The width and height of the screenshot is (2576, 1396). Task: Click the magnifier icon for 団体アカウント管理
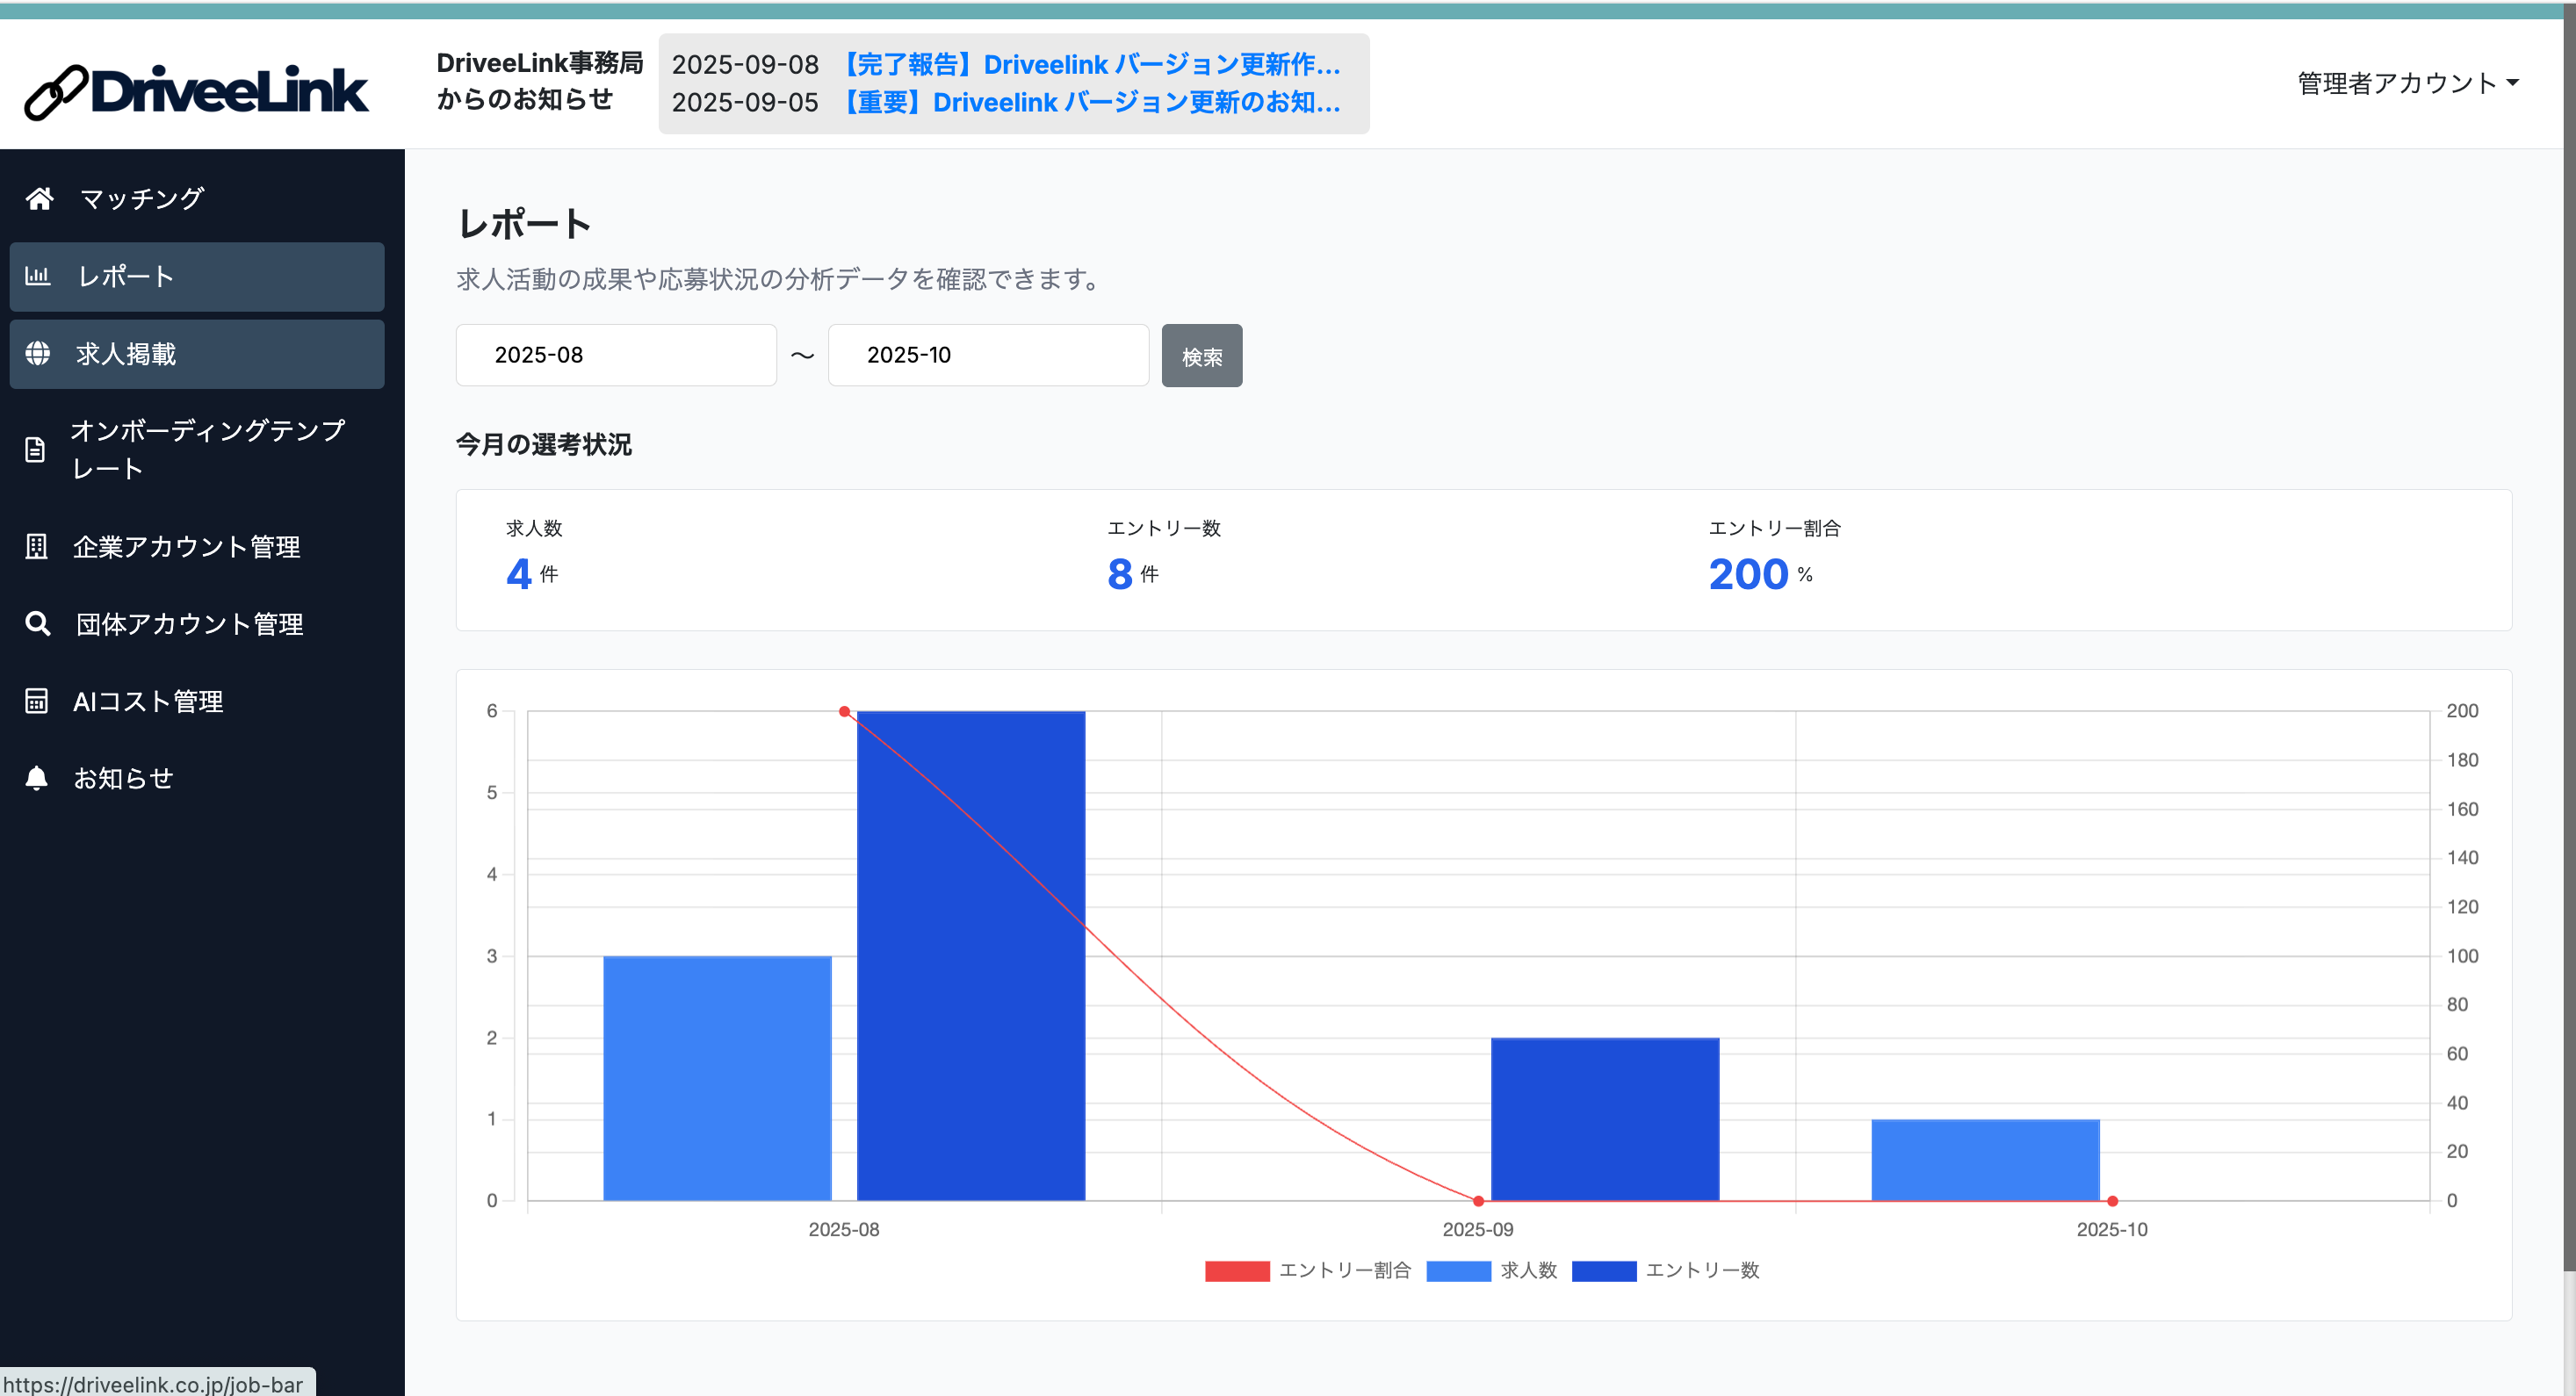point(37,624)
